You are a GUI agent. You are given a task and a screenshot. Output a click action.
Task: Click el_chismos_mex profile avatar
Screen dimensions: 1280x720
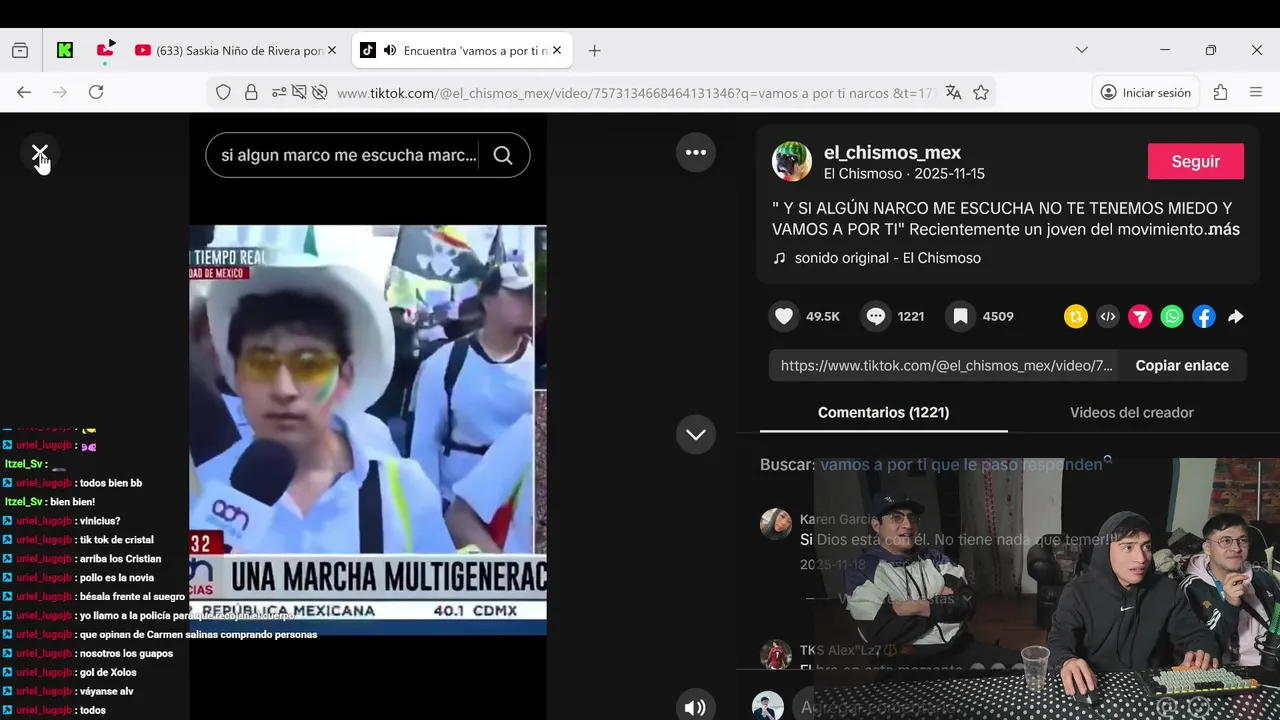coord(792,161)
